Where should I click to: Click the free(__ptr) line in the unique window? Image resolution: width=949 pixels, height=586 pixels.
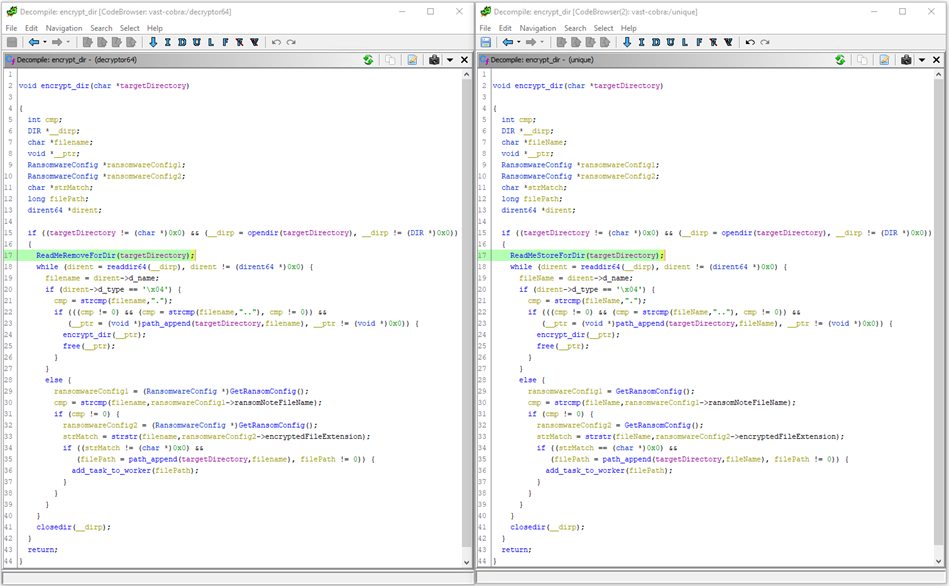pos(563,346)
